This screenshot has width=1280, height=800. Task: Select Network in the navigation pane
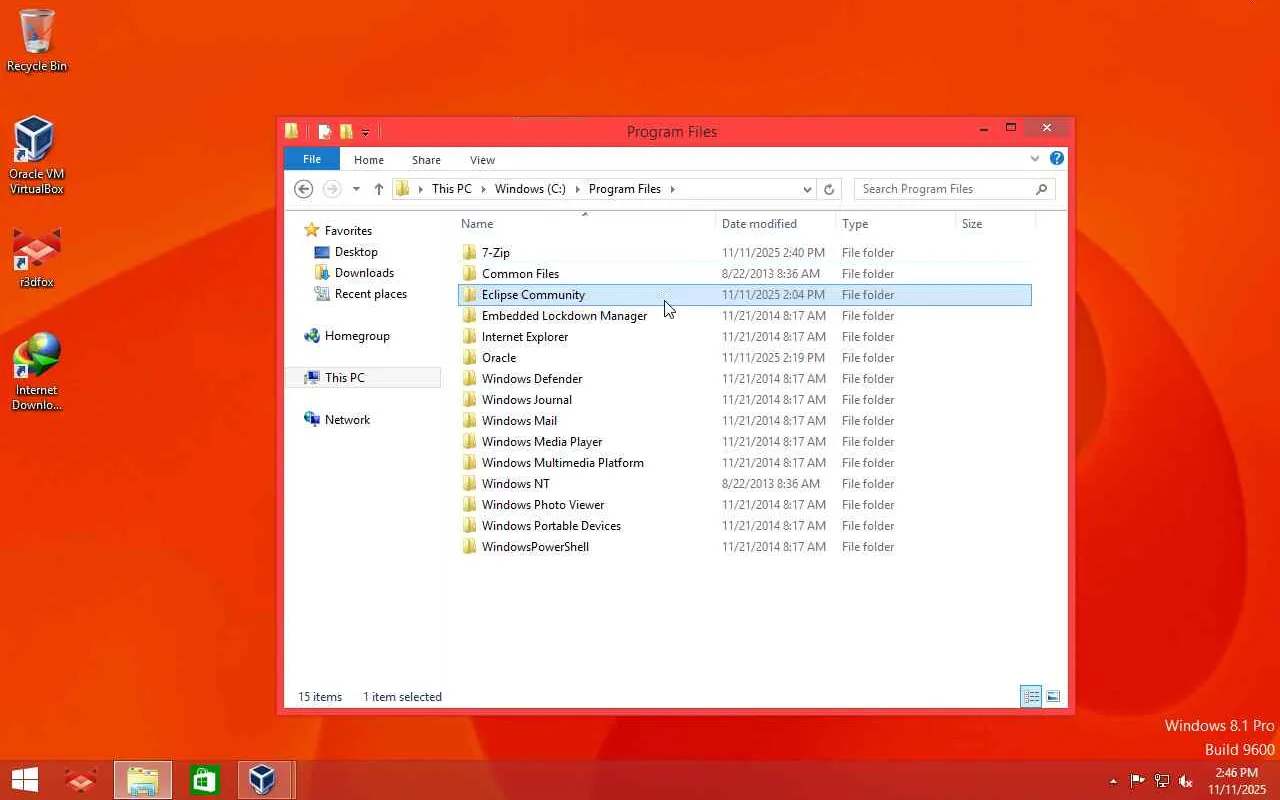tap(347, 420)
